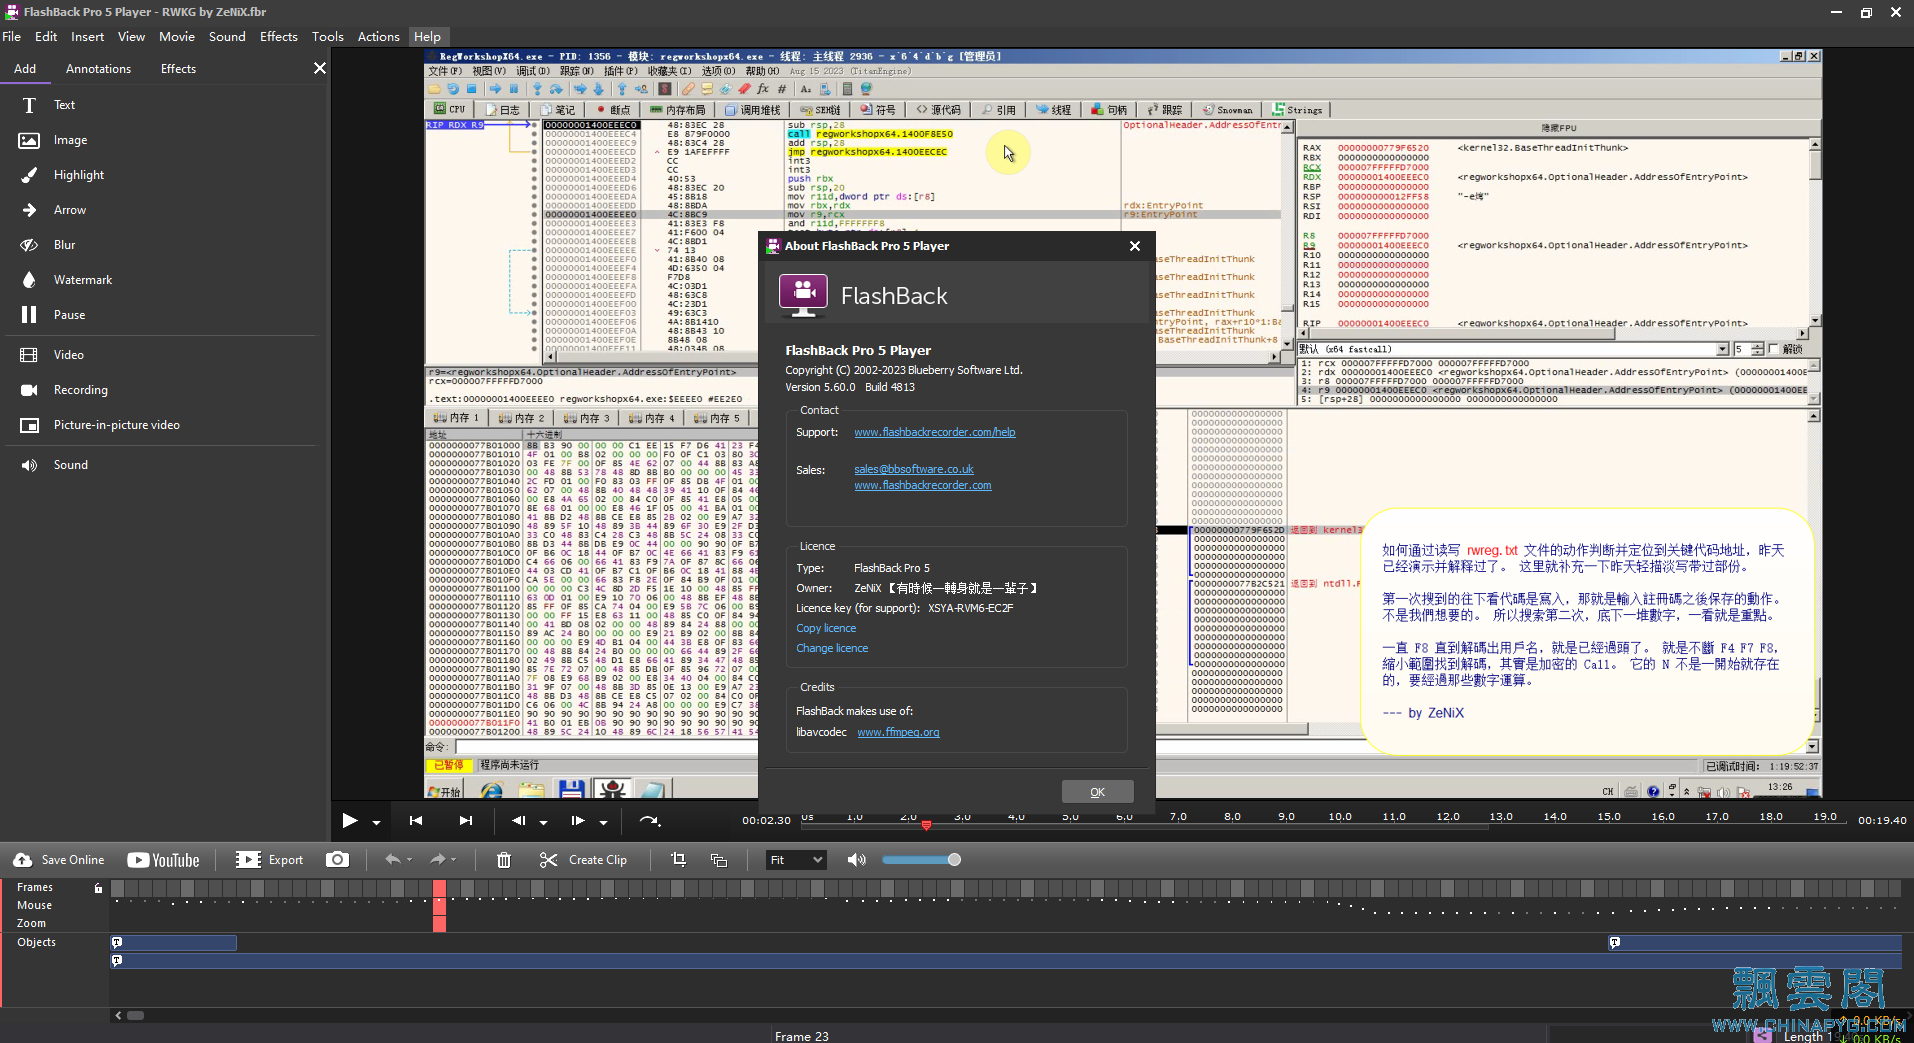The width and height of the screenshot is (1914, 1043).
Task: Click the Create Clip scissors button
Action: tap(584, 860)
